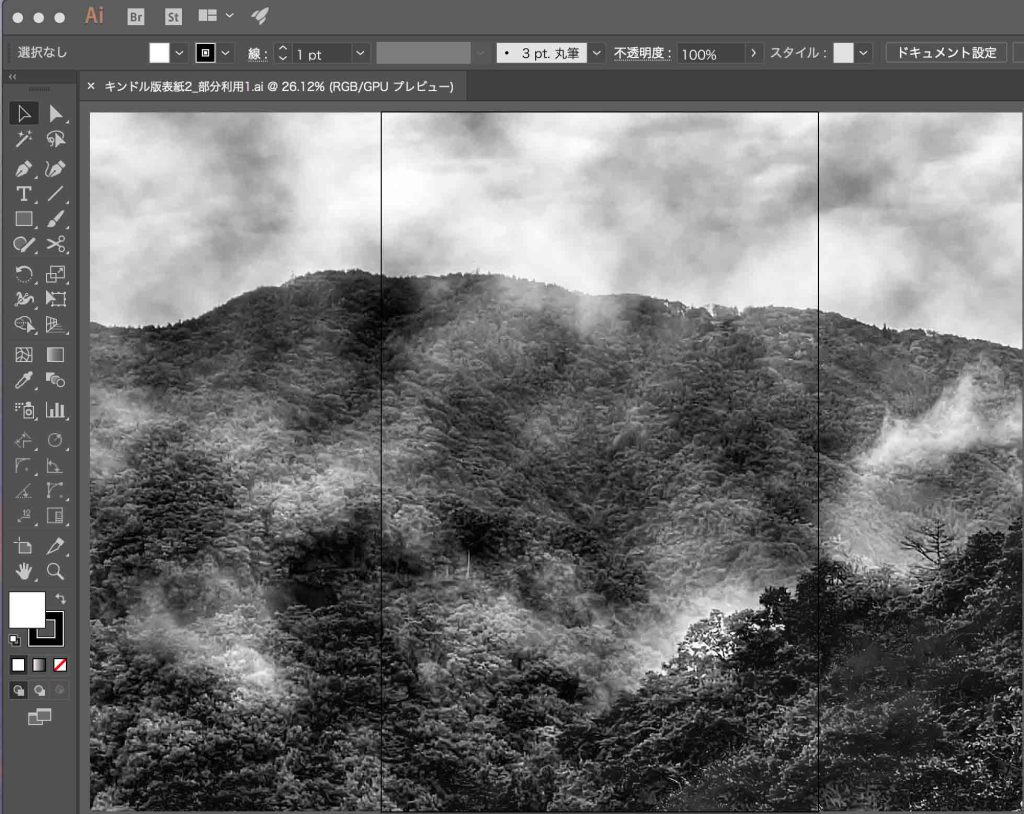Viewport: 1024px width, 814px height.
Task: Enable Draw Behind mode
Action: (x=39, y=691)
